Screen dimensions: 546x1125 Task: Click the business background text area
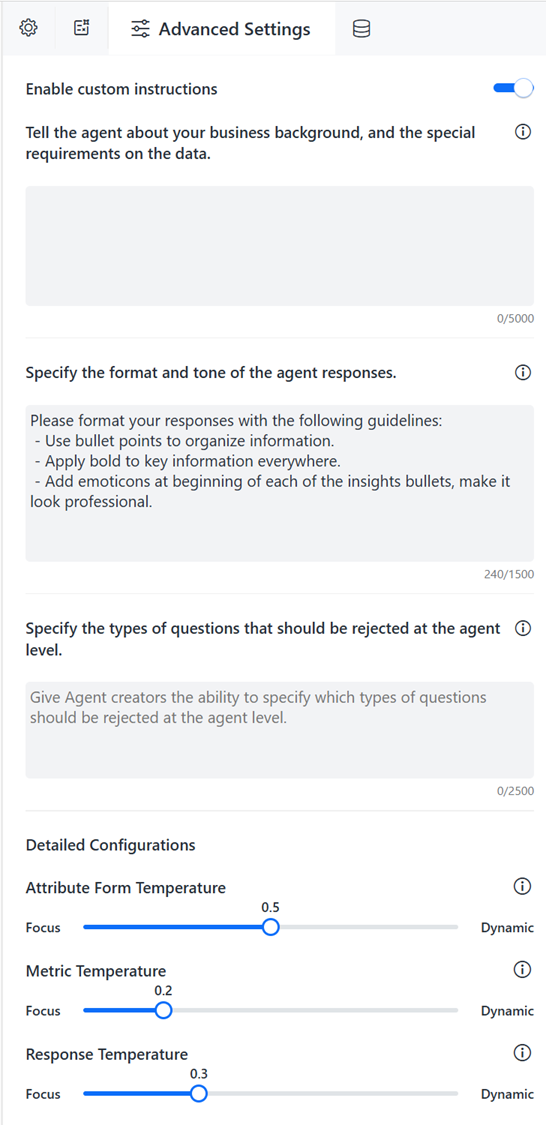280,246
